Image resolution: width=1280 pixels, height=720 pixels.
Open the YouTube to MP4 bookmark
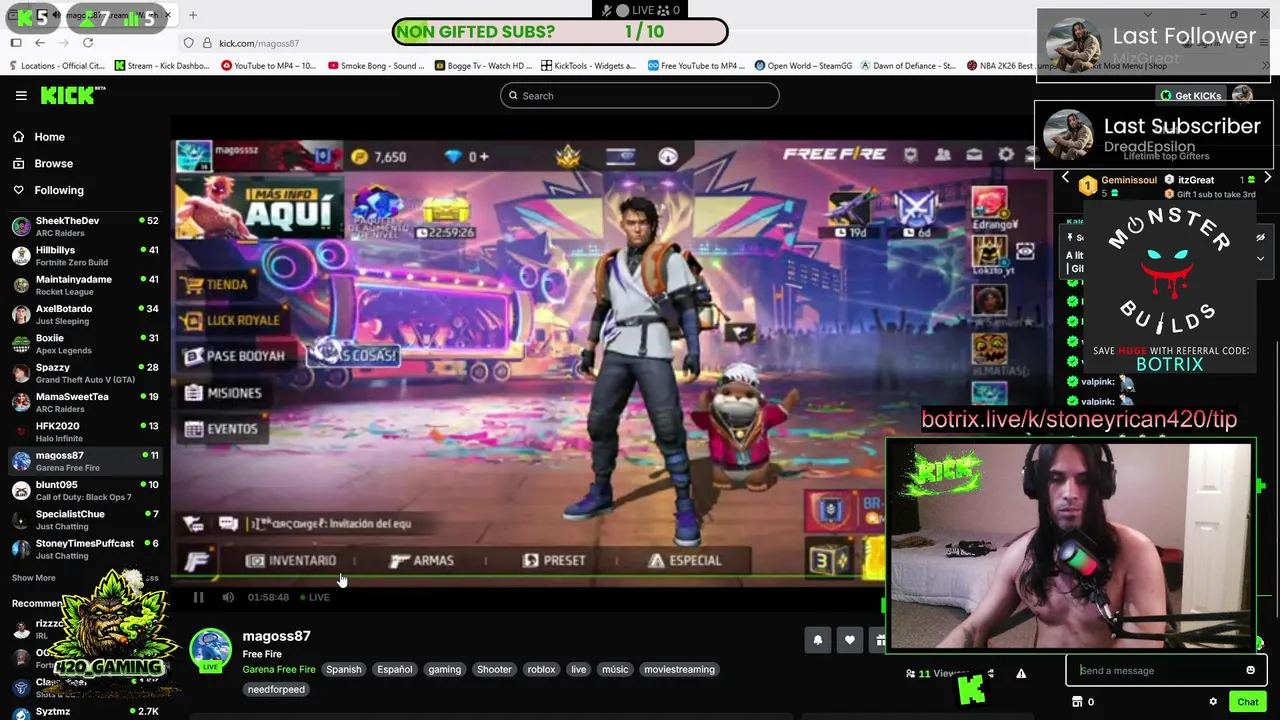point(269,66)
